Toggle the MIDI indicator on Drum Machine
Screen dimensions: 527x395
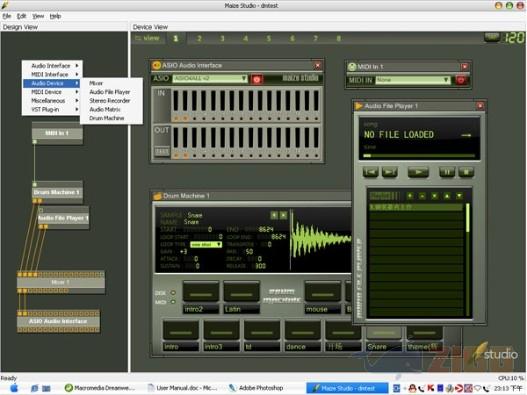(173, 302)
